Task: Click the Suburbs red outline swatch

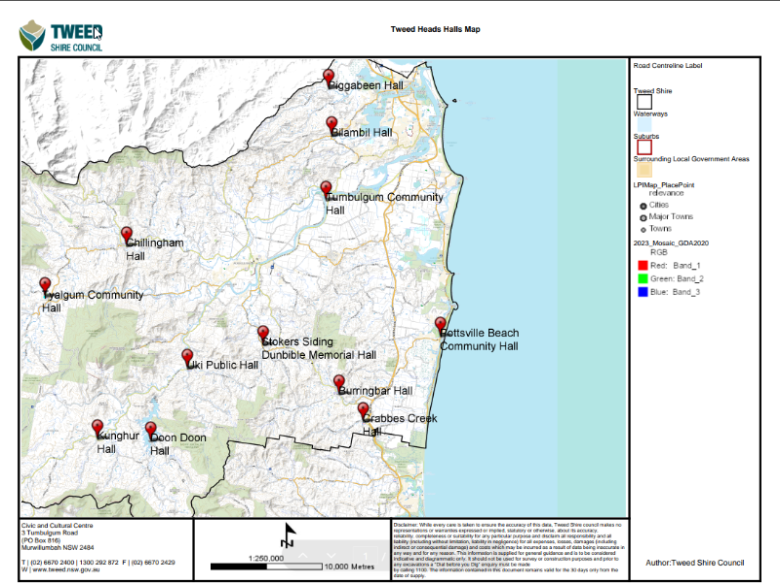Action: pyautogui.click(x=644, y=147)
